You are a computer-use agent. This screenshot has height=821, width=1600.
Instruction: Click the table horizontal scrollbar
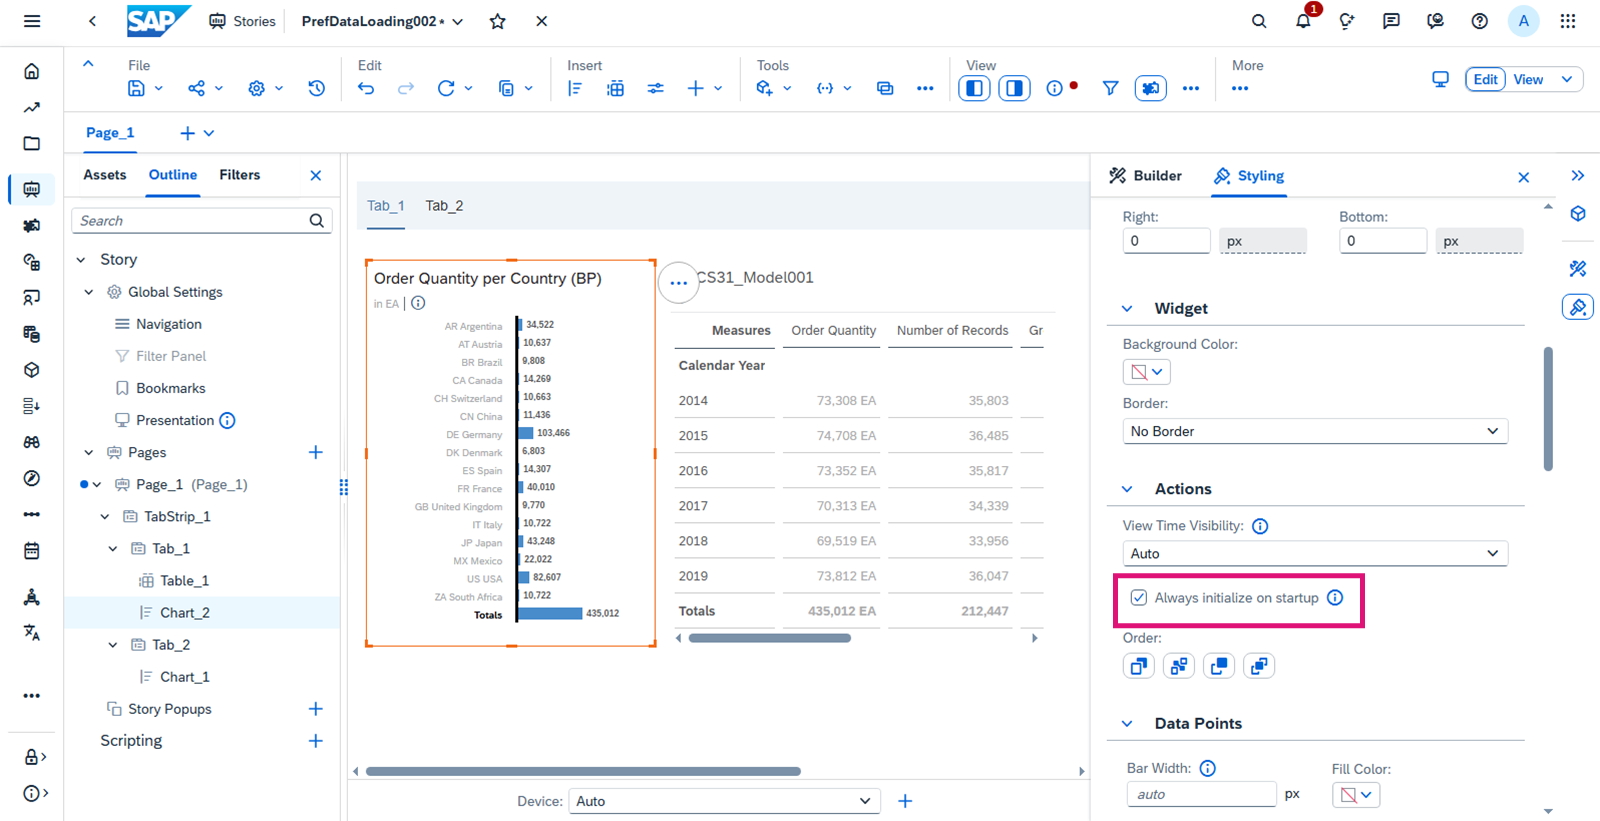(x=769, y=638)
